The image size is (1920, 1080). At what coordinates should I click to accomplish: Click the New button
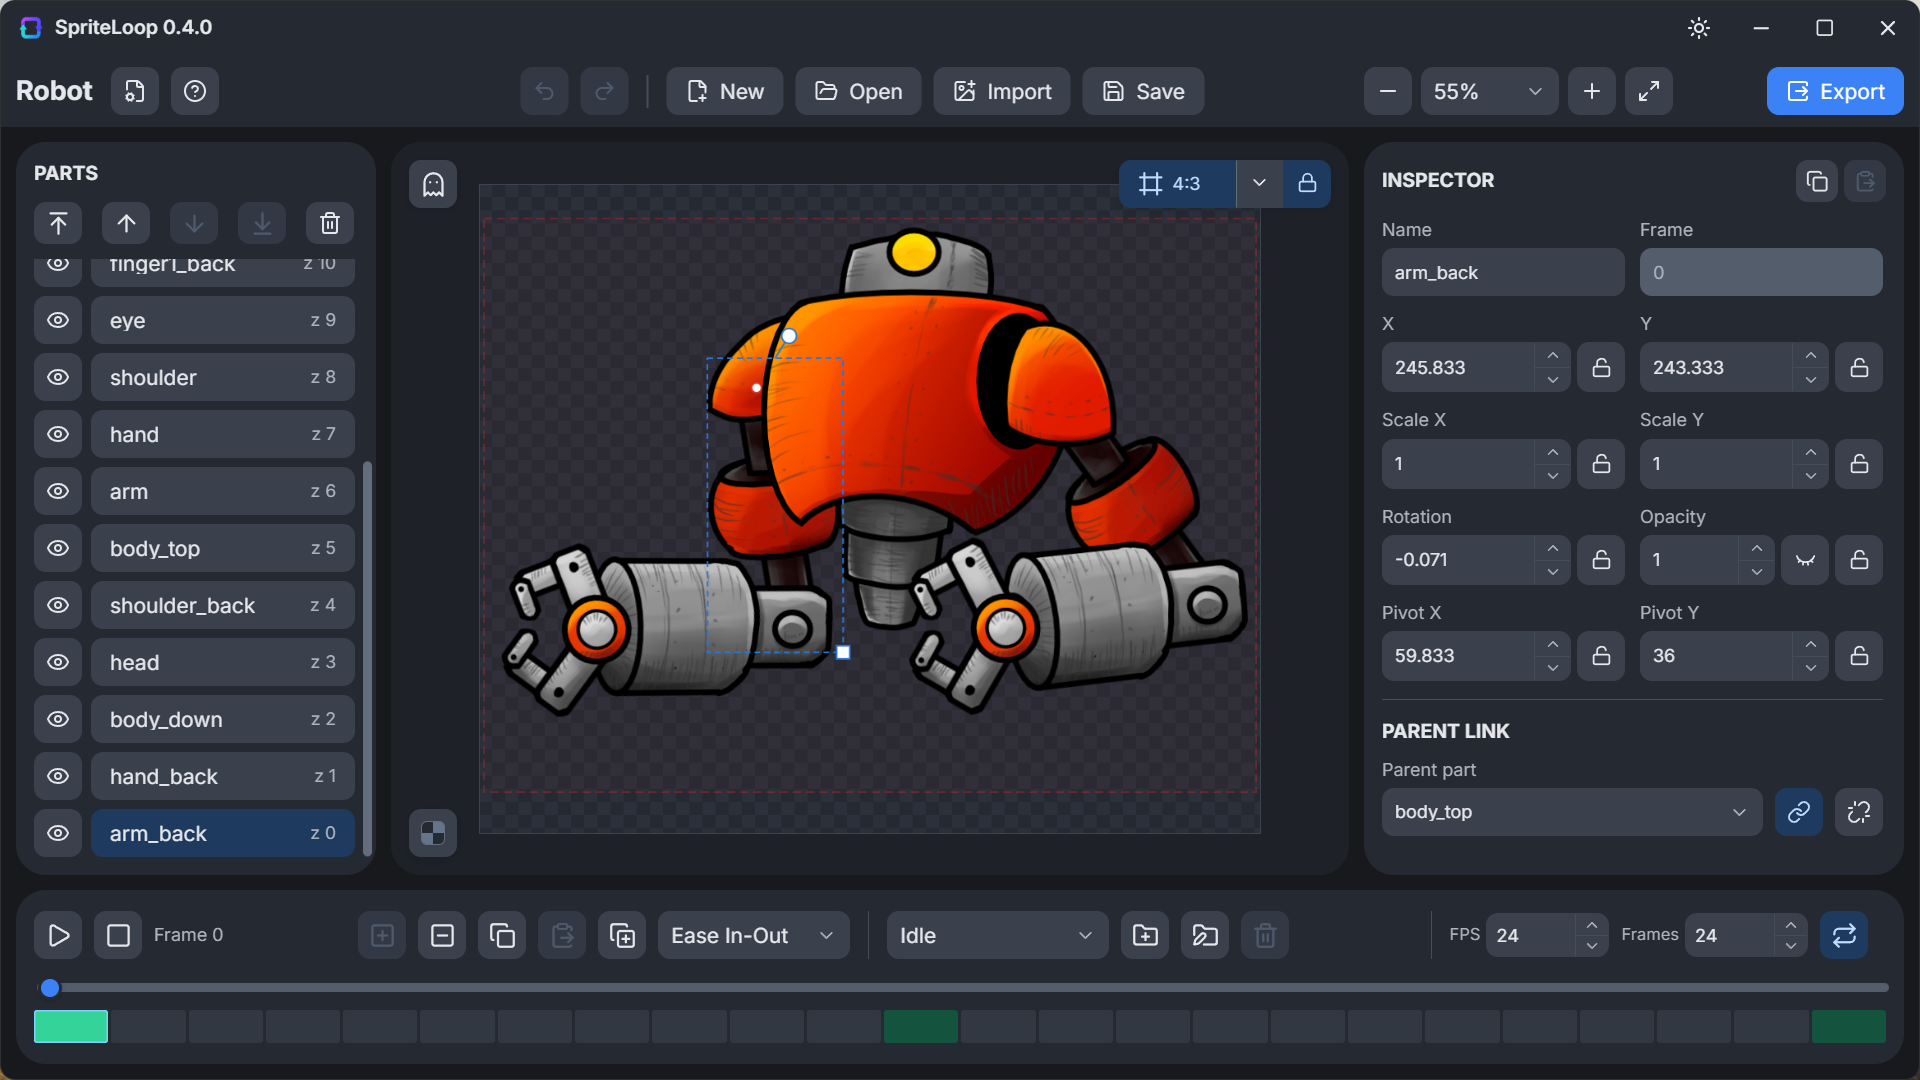pos(725,91)
